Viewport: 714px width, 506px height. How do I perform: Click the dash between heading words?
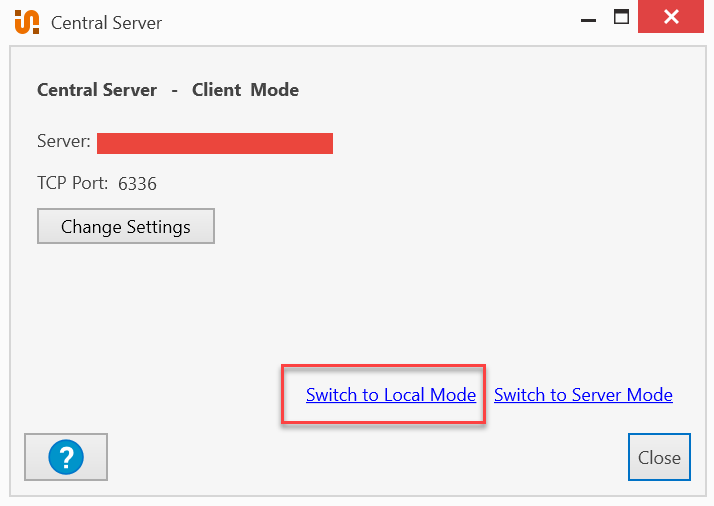[x=174, y=90]
